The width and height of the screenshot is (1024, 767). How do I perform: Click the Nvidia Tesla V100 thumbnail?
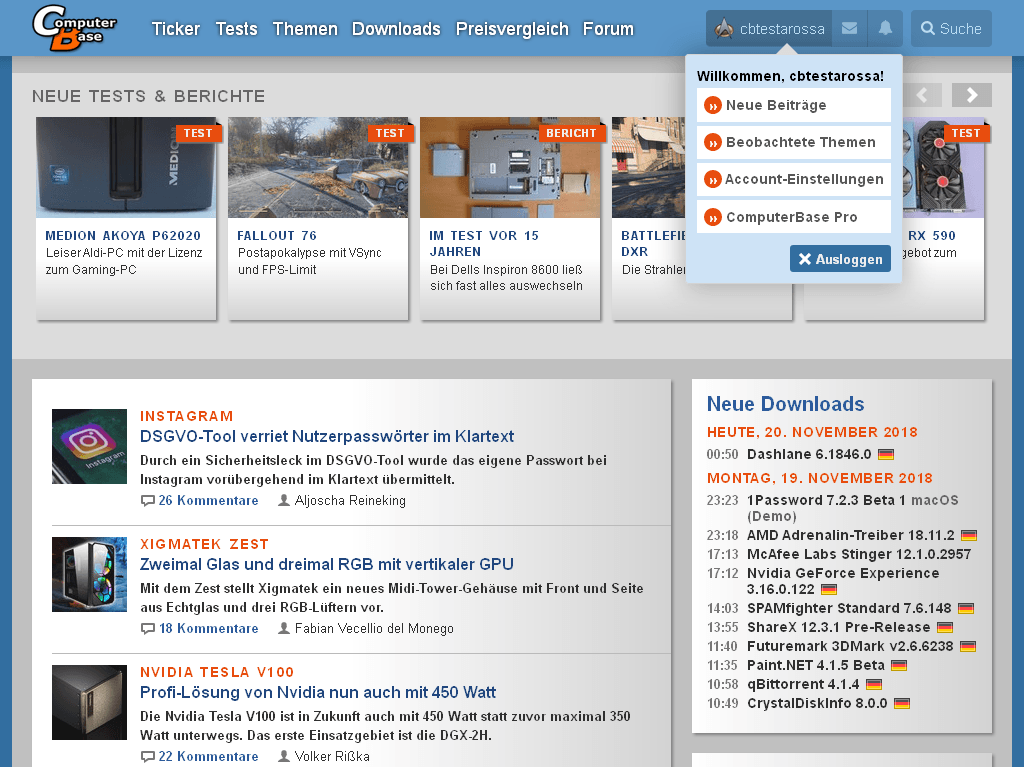coord(89,702)
